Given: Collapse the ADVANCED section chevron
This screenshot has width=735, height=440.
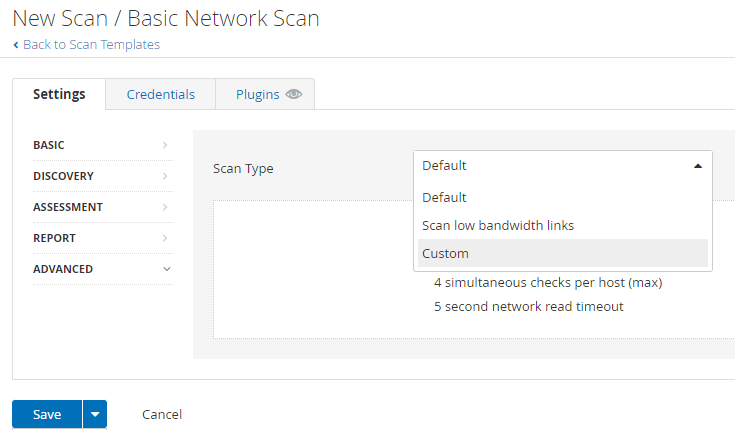Looking at the screenshot, I should (166, 269).
